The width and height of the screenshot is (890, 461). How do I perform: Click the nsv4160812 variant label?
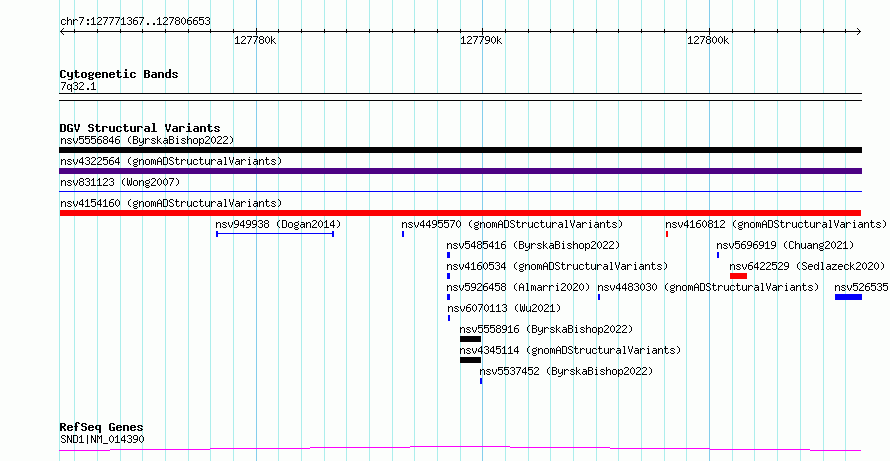click(776, 224)
